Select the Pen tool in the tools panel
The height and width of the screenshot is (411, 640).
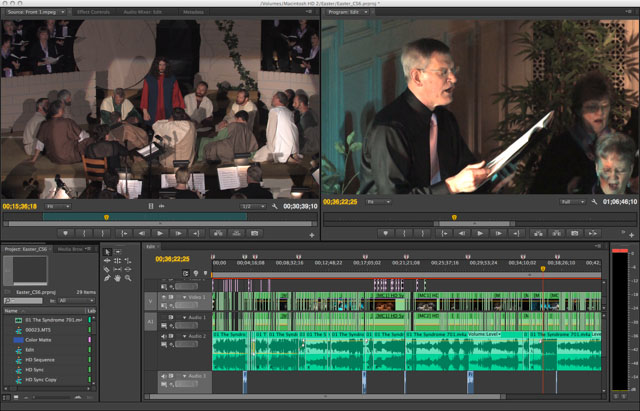(x=107, y=278)
